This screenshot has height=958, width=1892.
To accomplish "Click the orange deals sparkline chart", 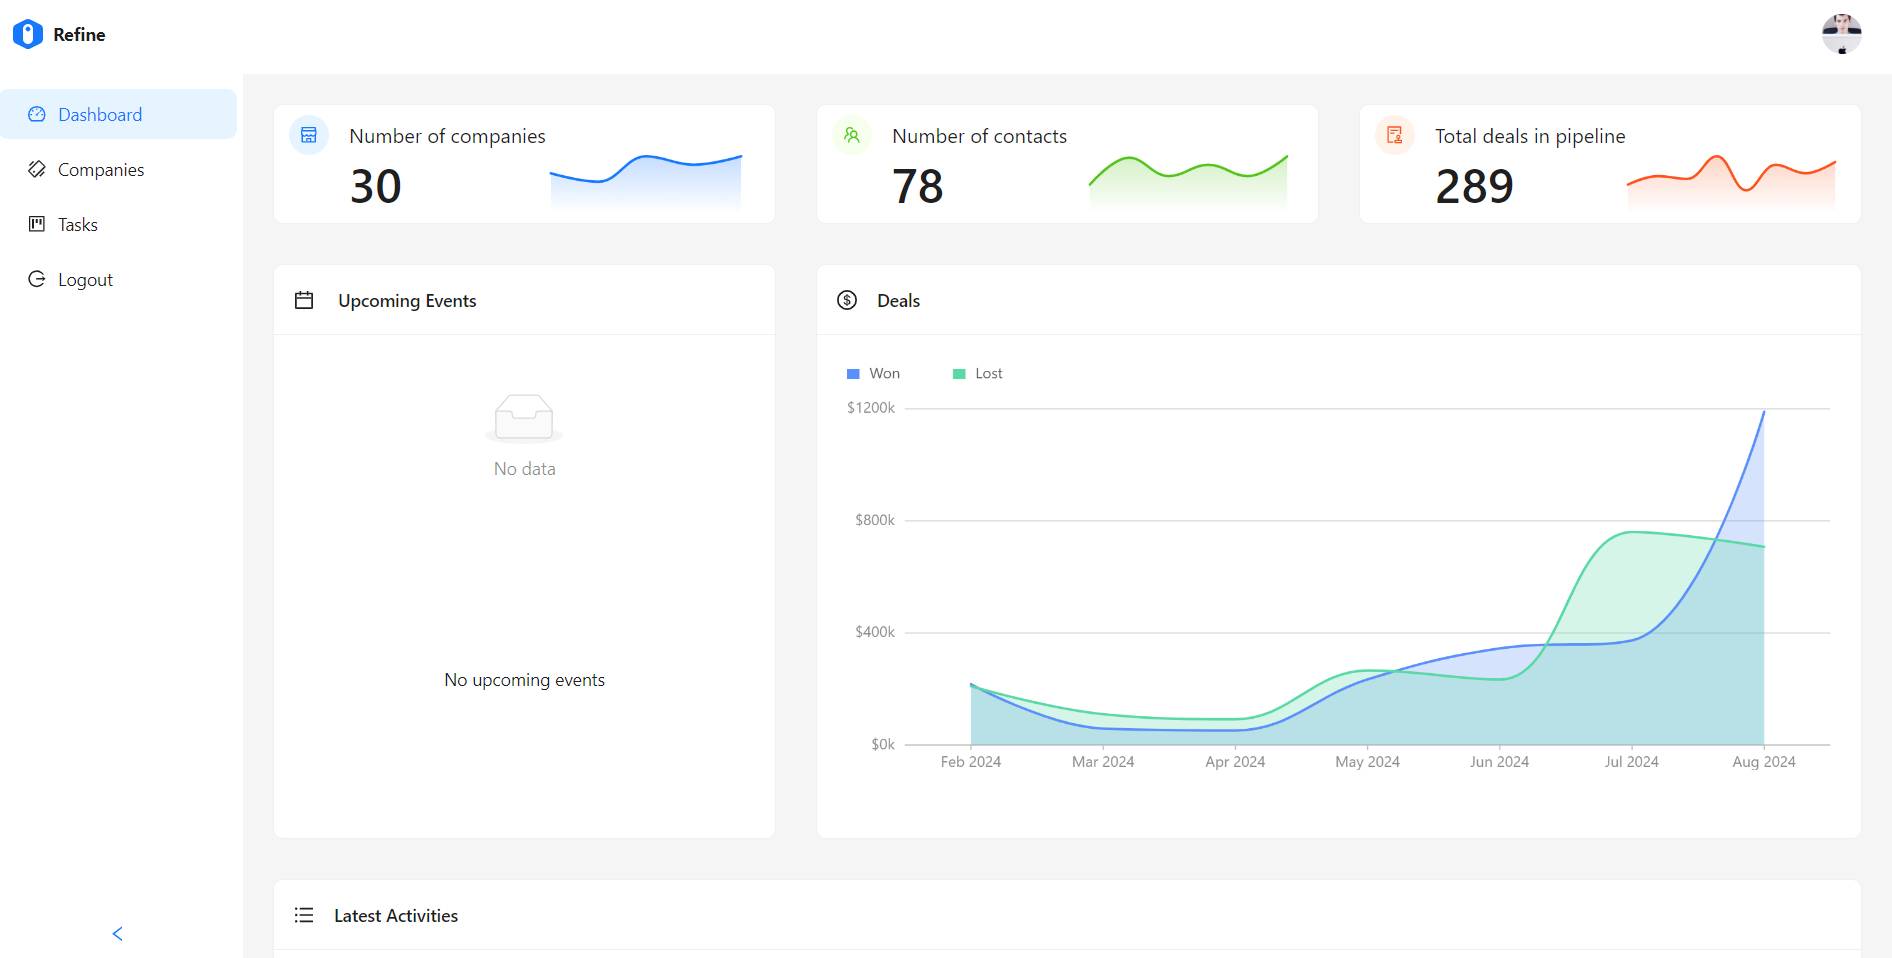I will [1731, 181].
